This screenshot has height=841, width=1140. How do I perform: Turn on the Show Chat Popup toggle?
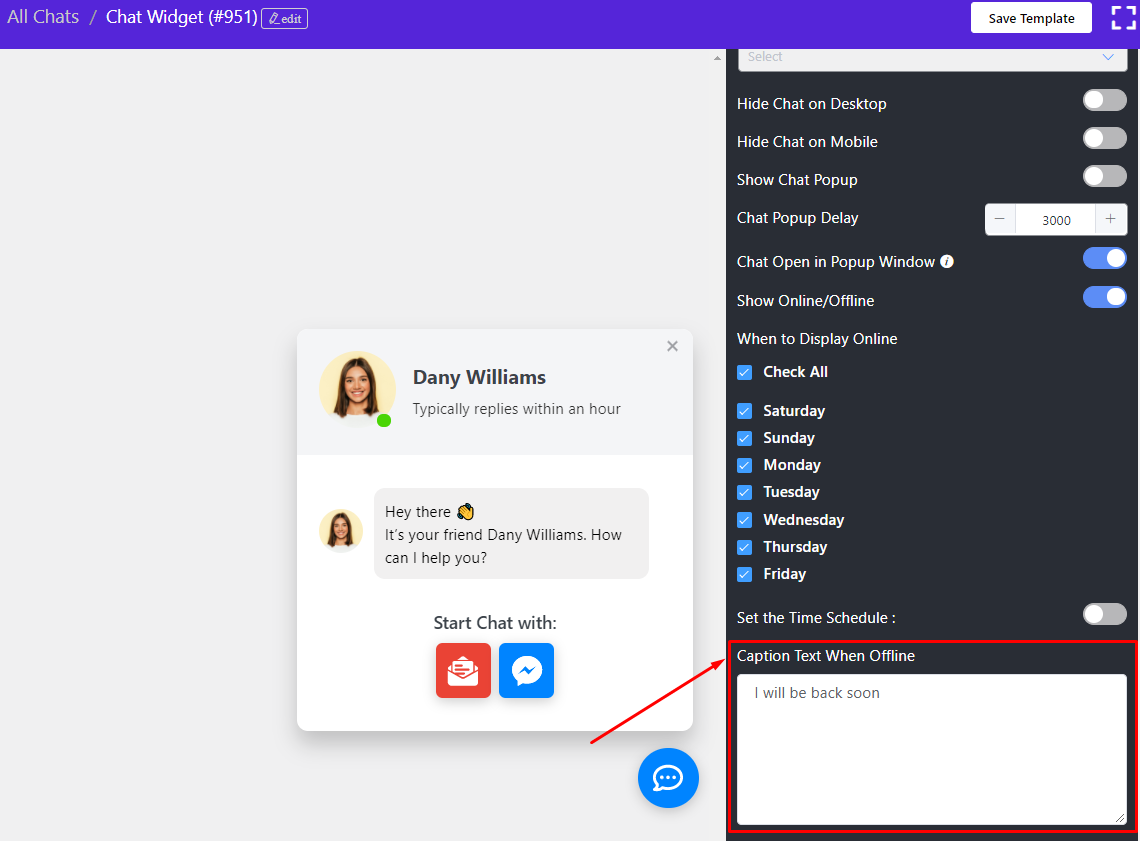(x=1104, y=176)
